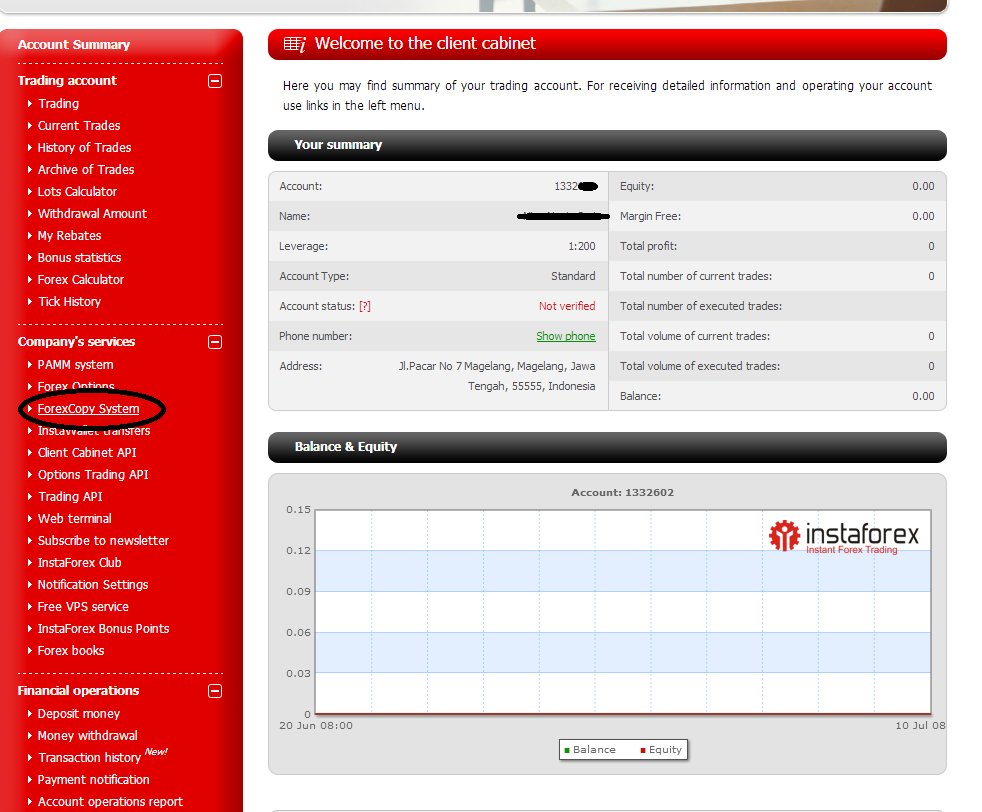Viewport: 982px width, 812px height.
Task: Launch the Web terminal
Action: (x=75, y=518)
